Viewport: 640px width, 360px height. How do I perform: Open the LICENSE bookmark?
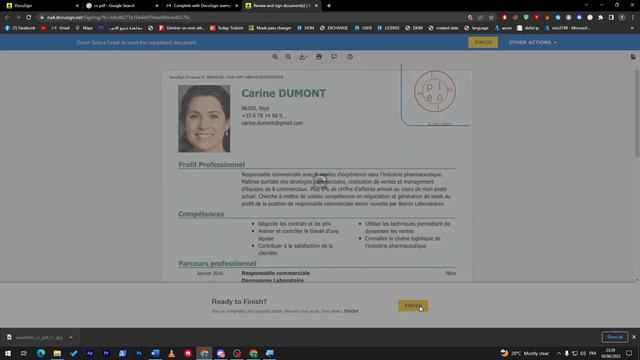[389, 28]
